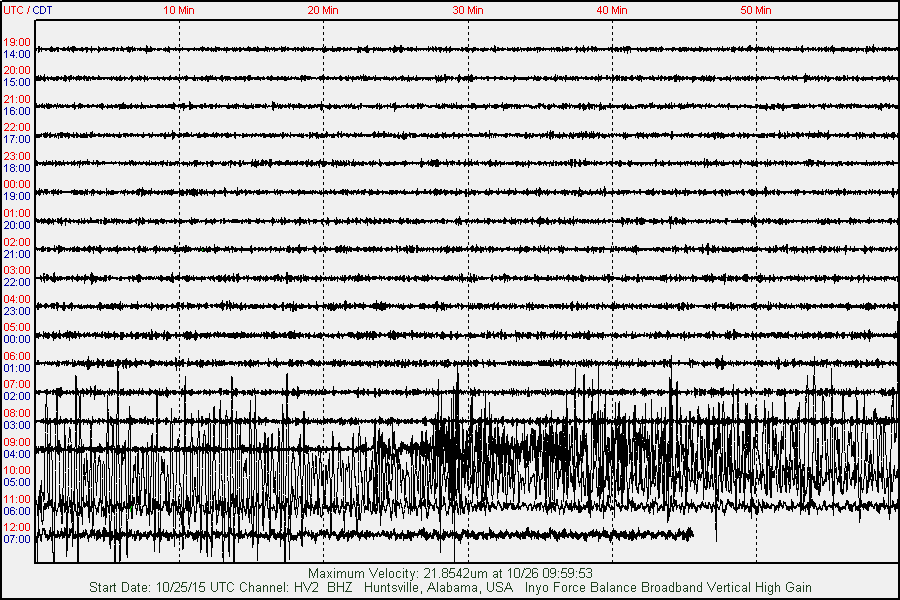Click the blue 22:00 CDT row label
The height and width of the screenshot is (600, 900).
(x=17, y=282)
